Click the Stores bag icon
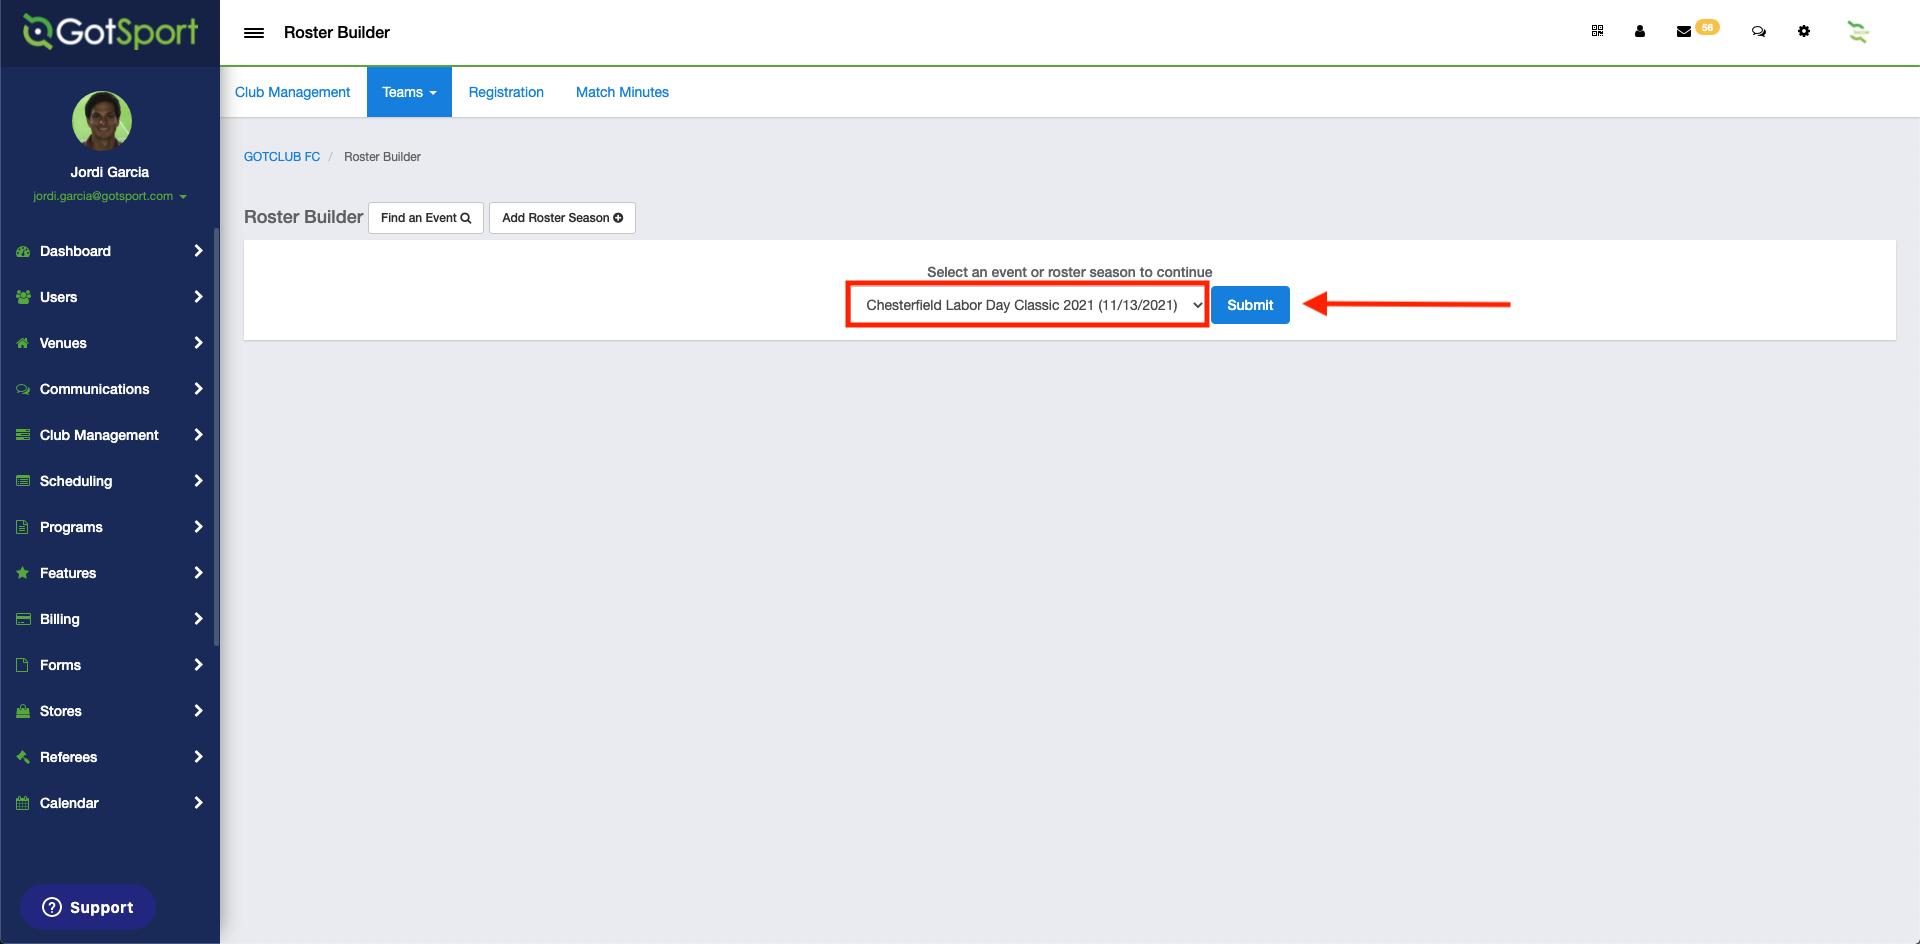Screen dimensions: 1920x944 click(x=23, y=711)
